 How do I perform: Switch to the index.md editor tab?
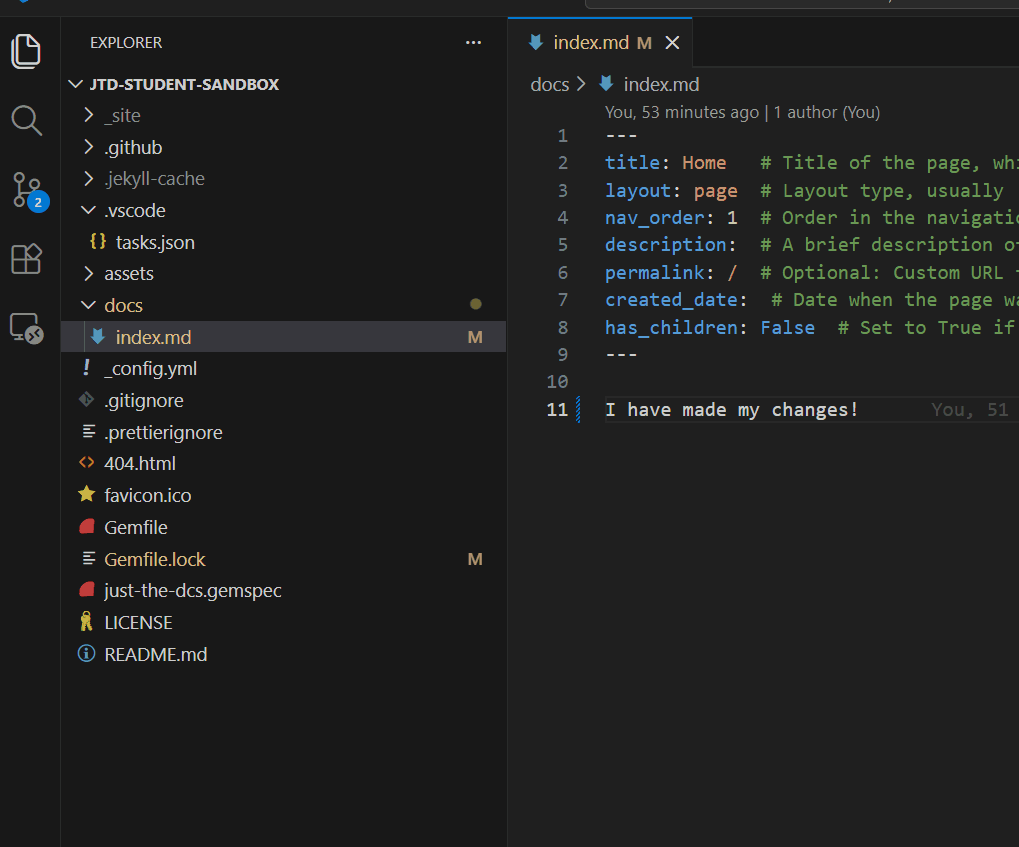tap(590, 43)
